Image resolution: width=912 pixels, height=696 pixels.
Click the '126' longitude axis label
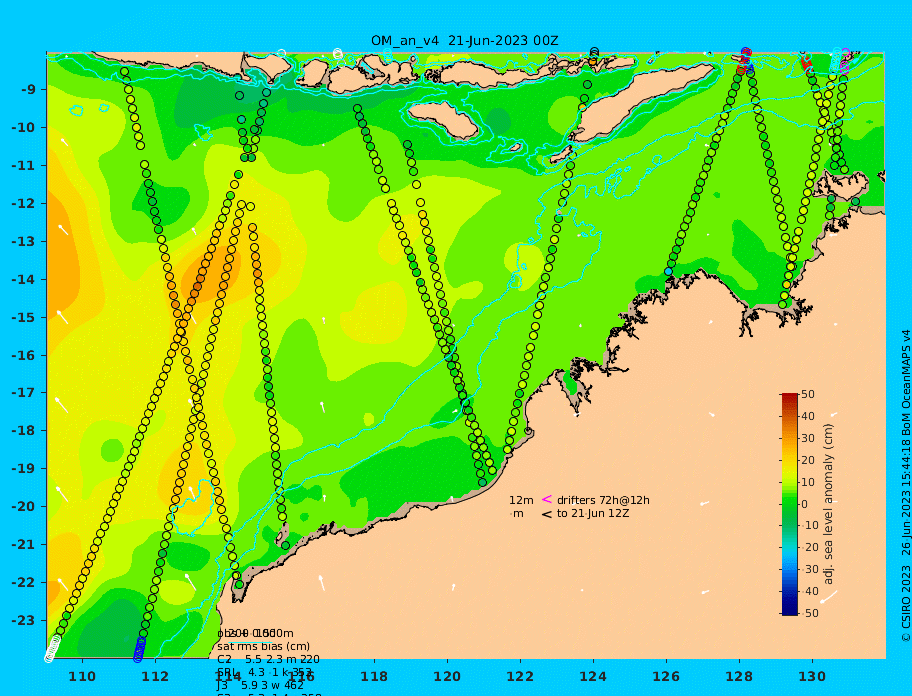coord(666,676)
